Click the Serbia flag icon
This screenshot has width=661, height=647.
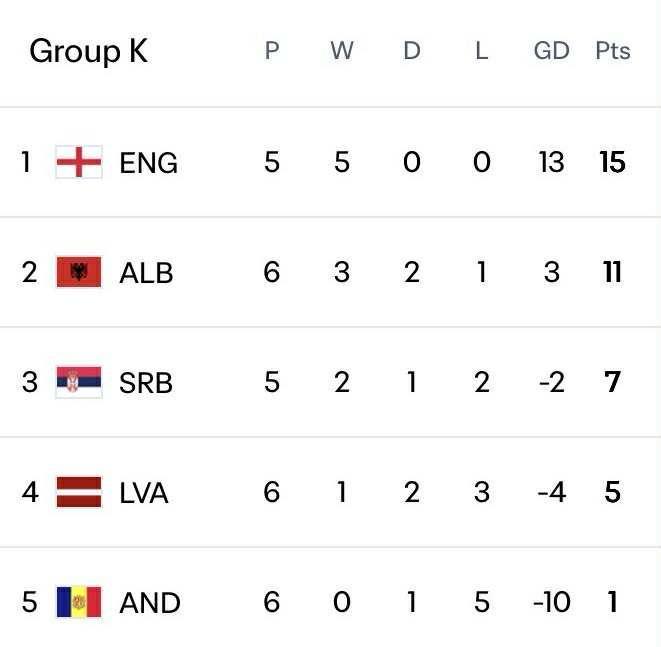[x=79, y=382]
